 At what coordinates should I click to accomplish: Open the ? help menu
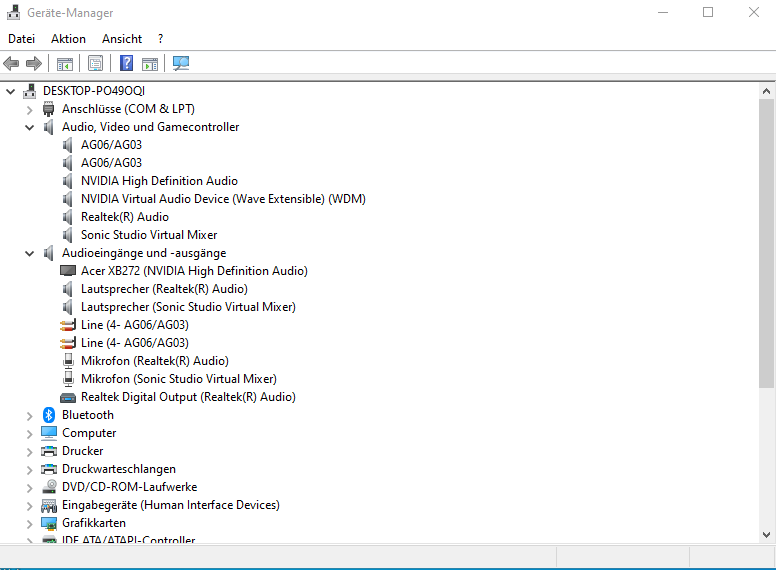160,39
